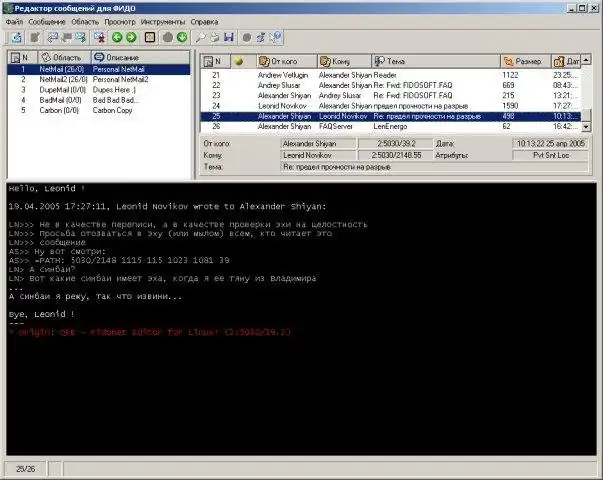Select message 26 addressed to FAQServer
603x480 pixels.
391,126
